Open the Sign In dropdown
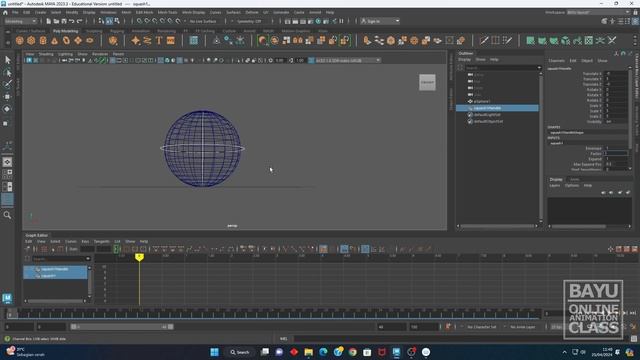Screen dimensions: 640x360 (380, 21)
